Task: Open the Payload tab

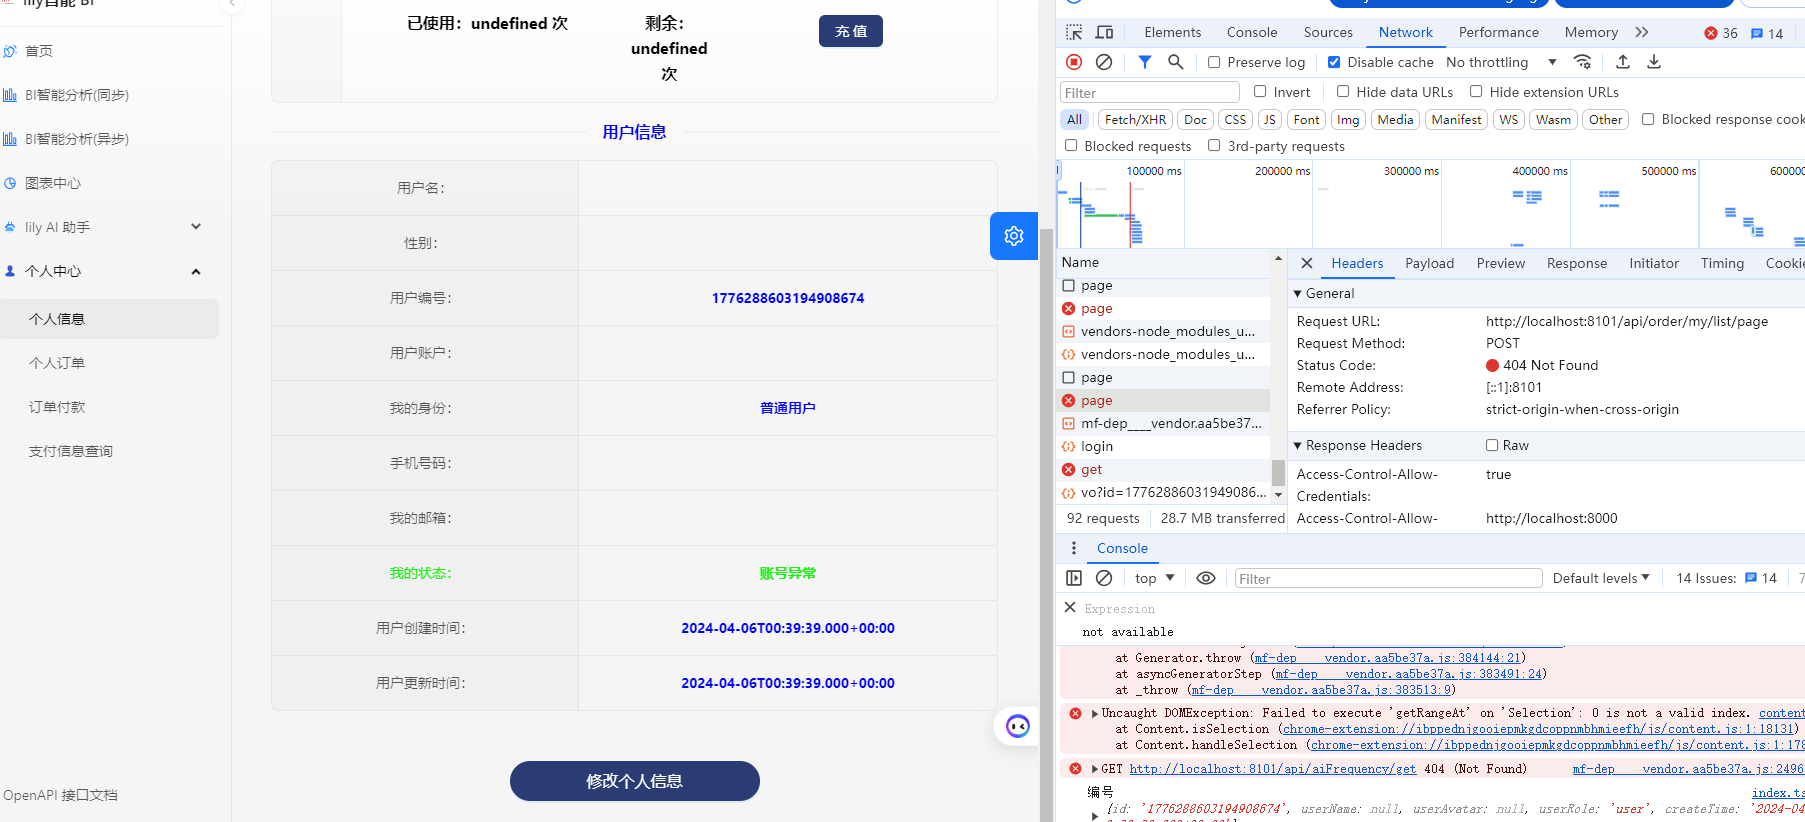Action: click(1430, 263)
